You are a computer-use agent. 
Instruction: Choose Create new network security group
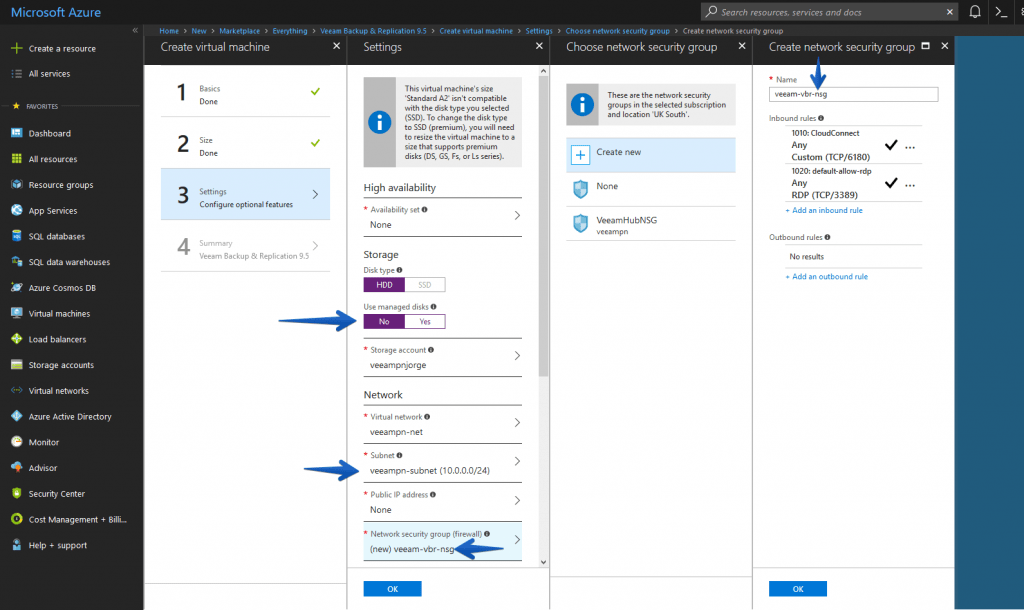[x=651, y=155]
